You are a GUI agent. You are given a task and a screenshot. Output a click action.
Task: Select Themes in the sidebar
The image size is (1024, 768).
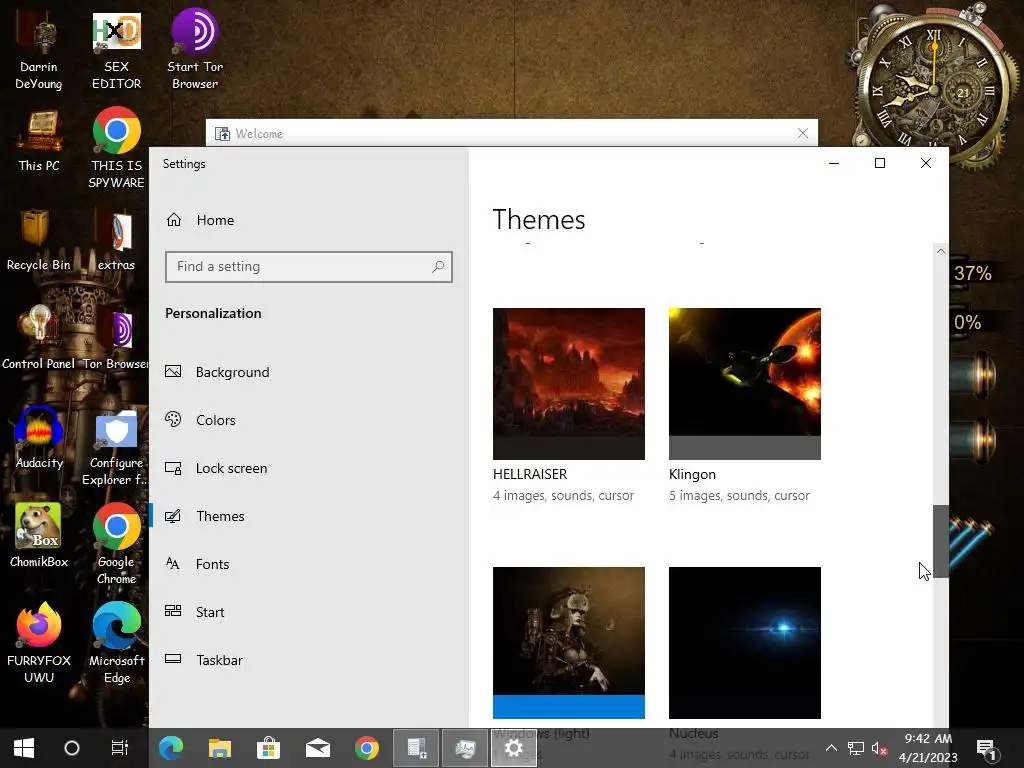click(x=220, y=516)
